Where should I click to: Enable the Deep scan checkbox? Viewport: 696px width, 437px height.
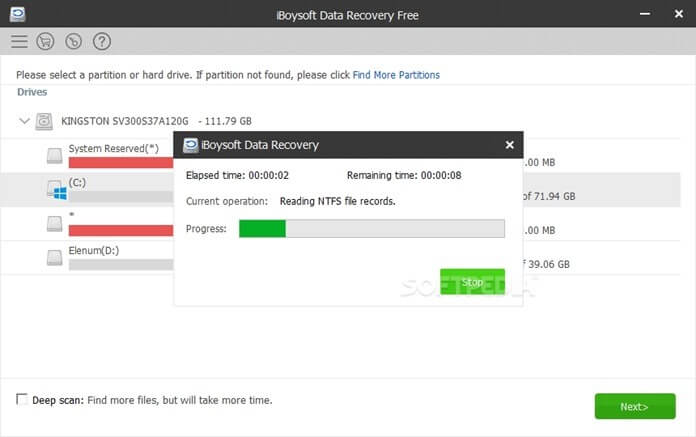tap(21, 399)
